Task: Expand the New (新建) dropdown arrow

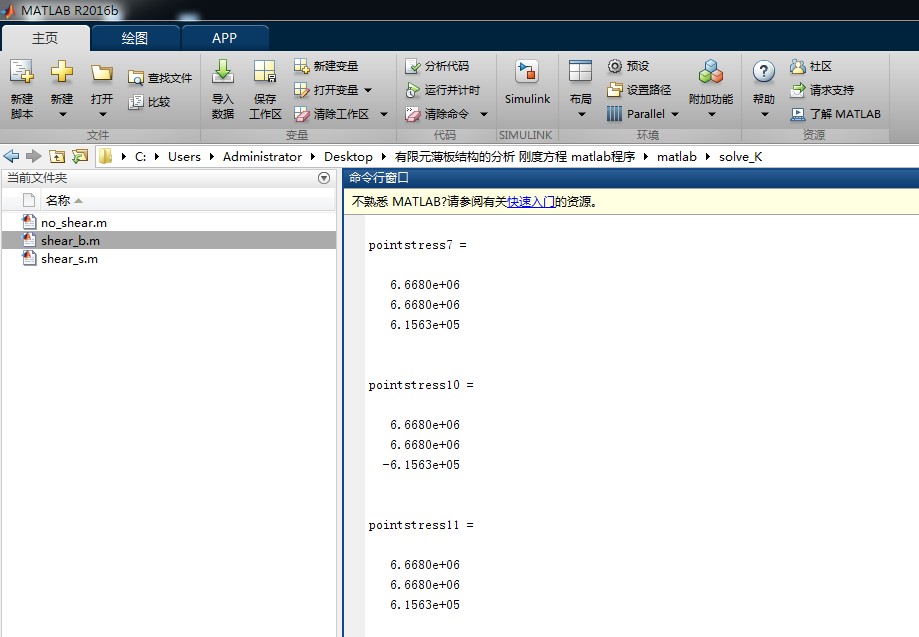Action: click(62, 114)
